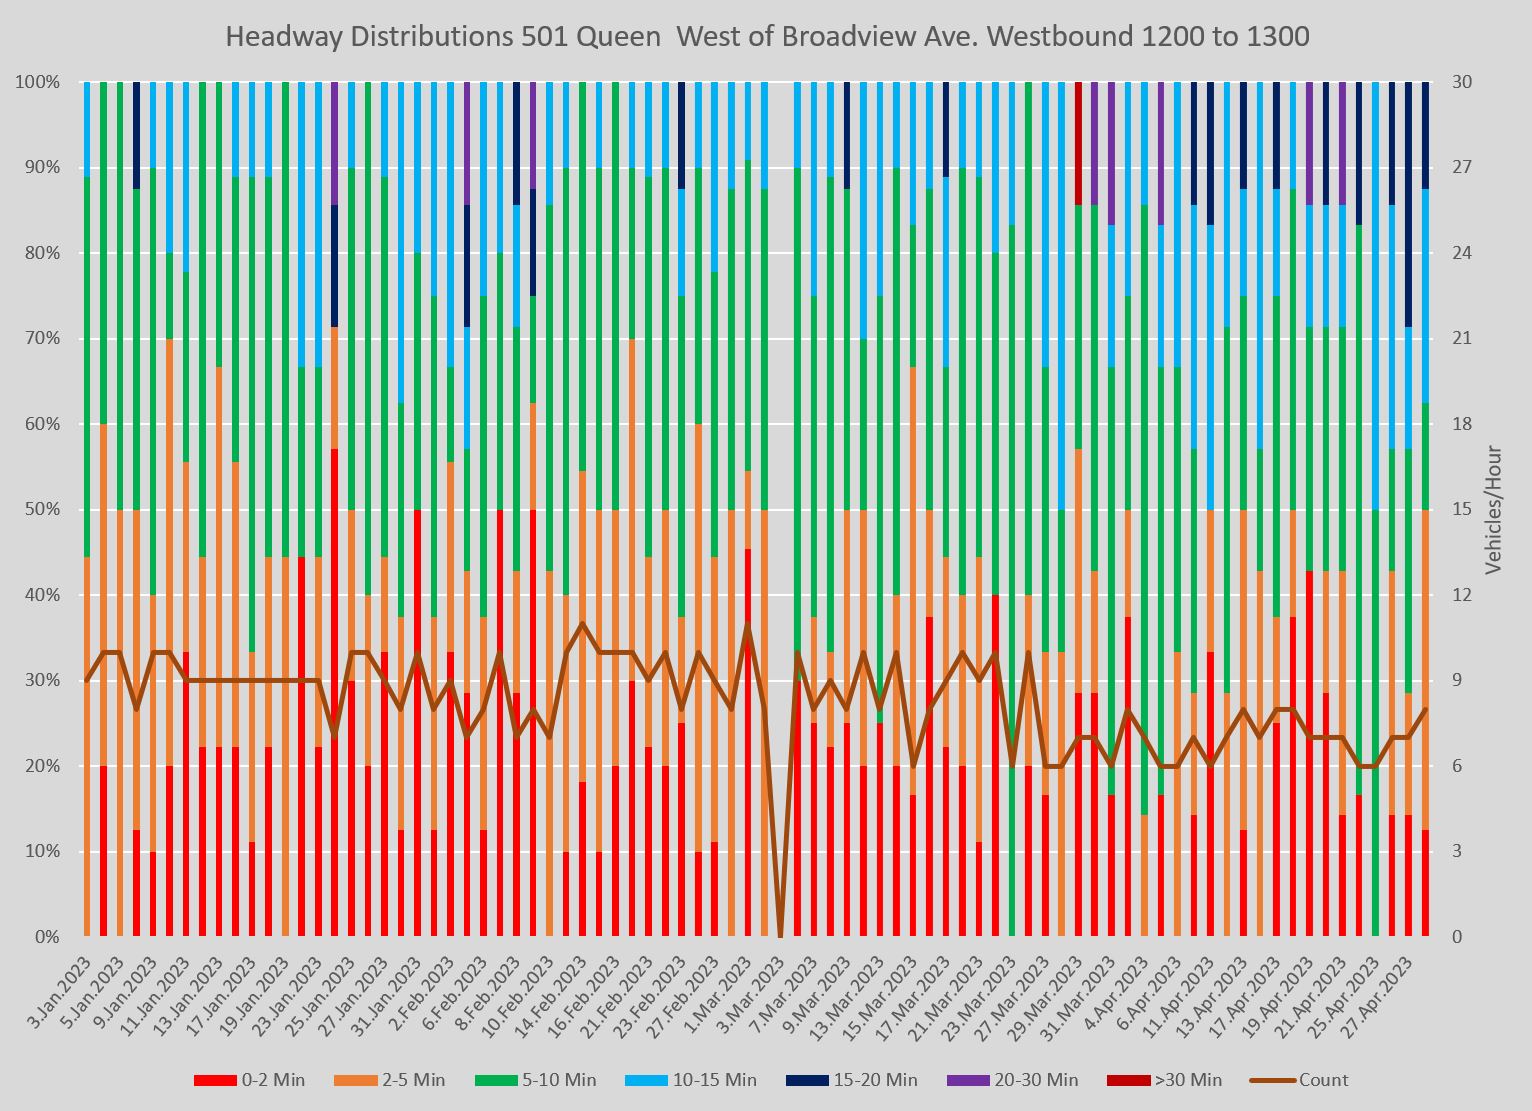Click the 15 label on right axis
Viewport: 1532px width, 1111px height.
pos(1461,509)
